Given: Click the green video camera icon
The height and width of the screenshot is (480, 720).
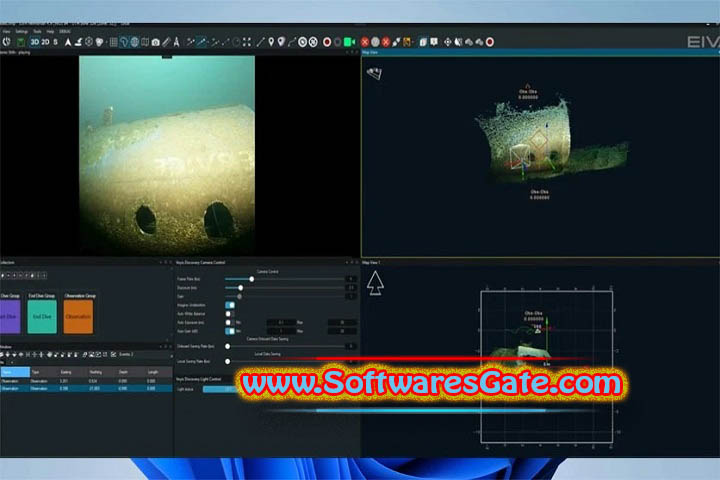Looking at the screenshot, I should click(x=349, y=42).
